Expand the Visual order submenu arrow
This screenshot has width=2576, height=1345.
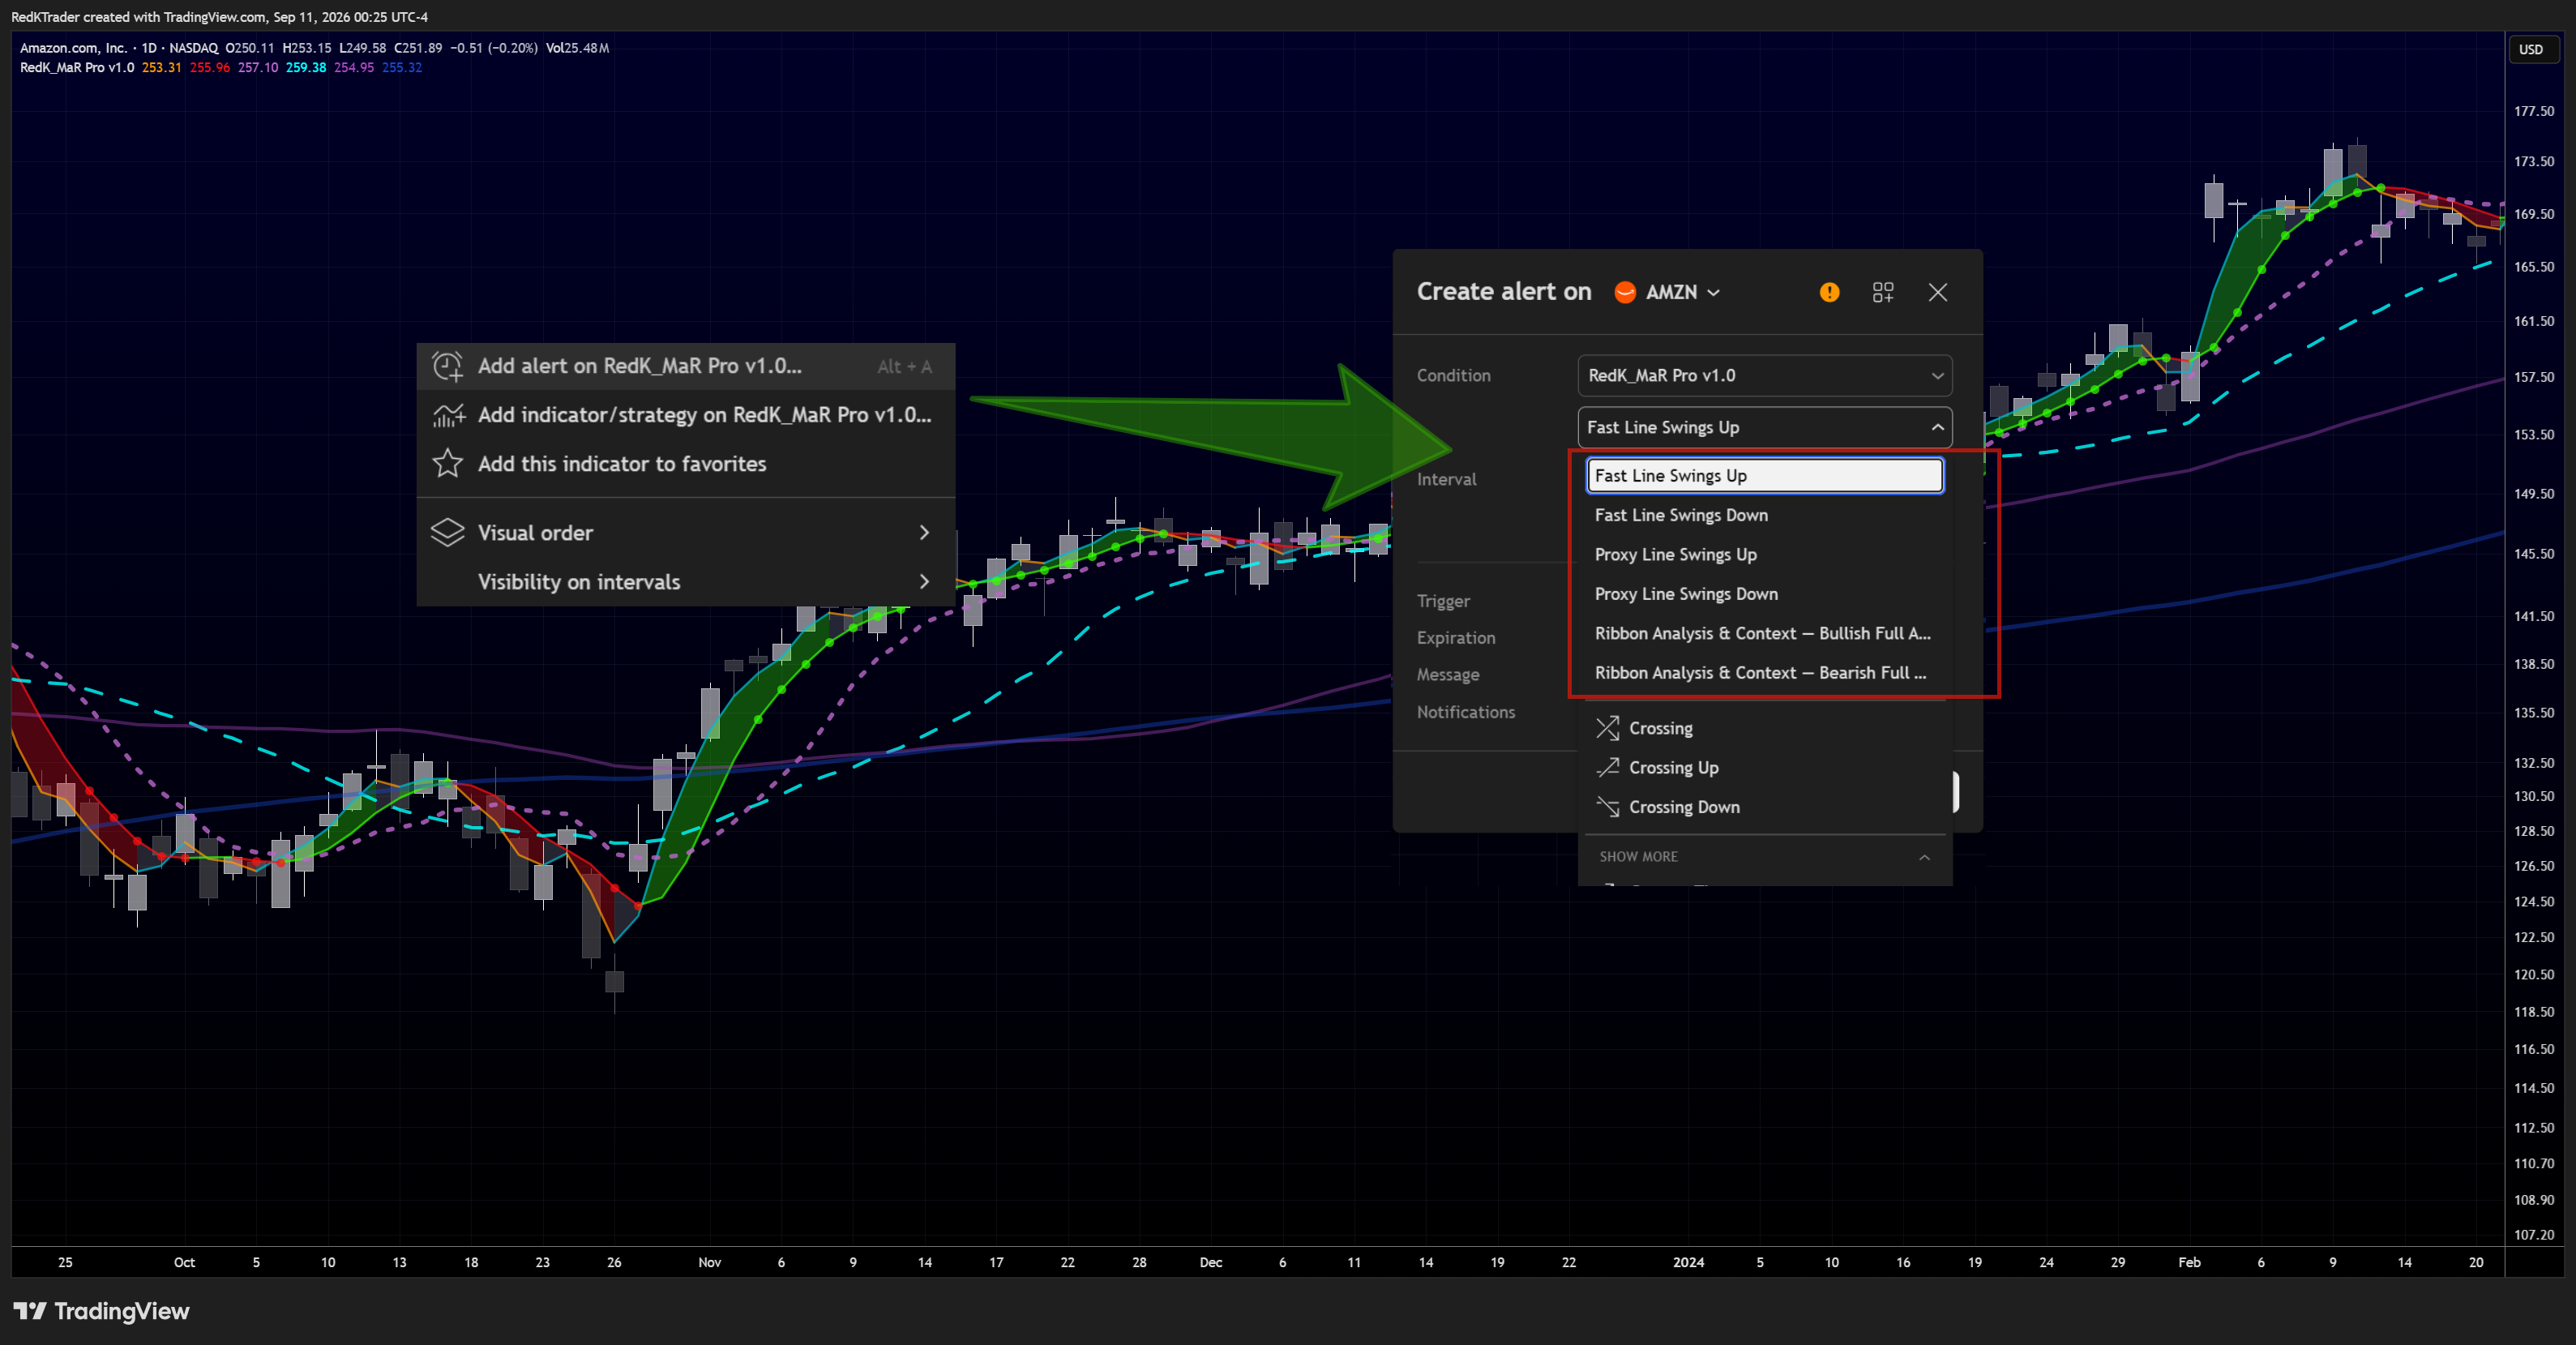click(x=924, y=533)
